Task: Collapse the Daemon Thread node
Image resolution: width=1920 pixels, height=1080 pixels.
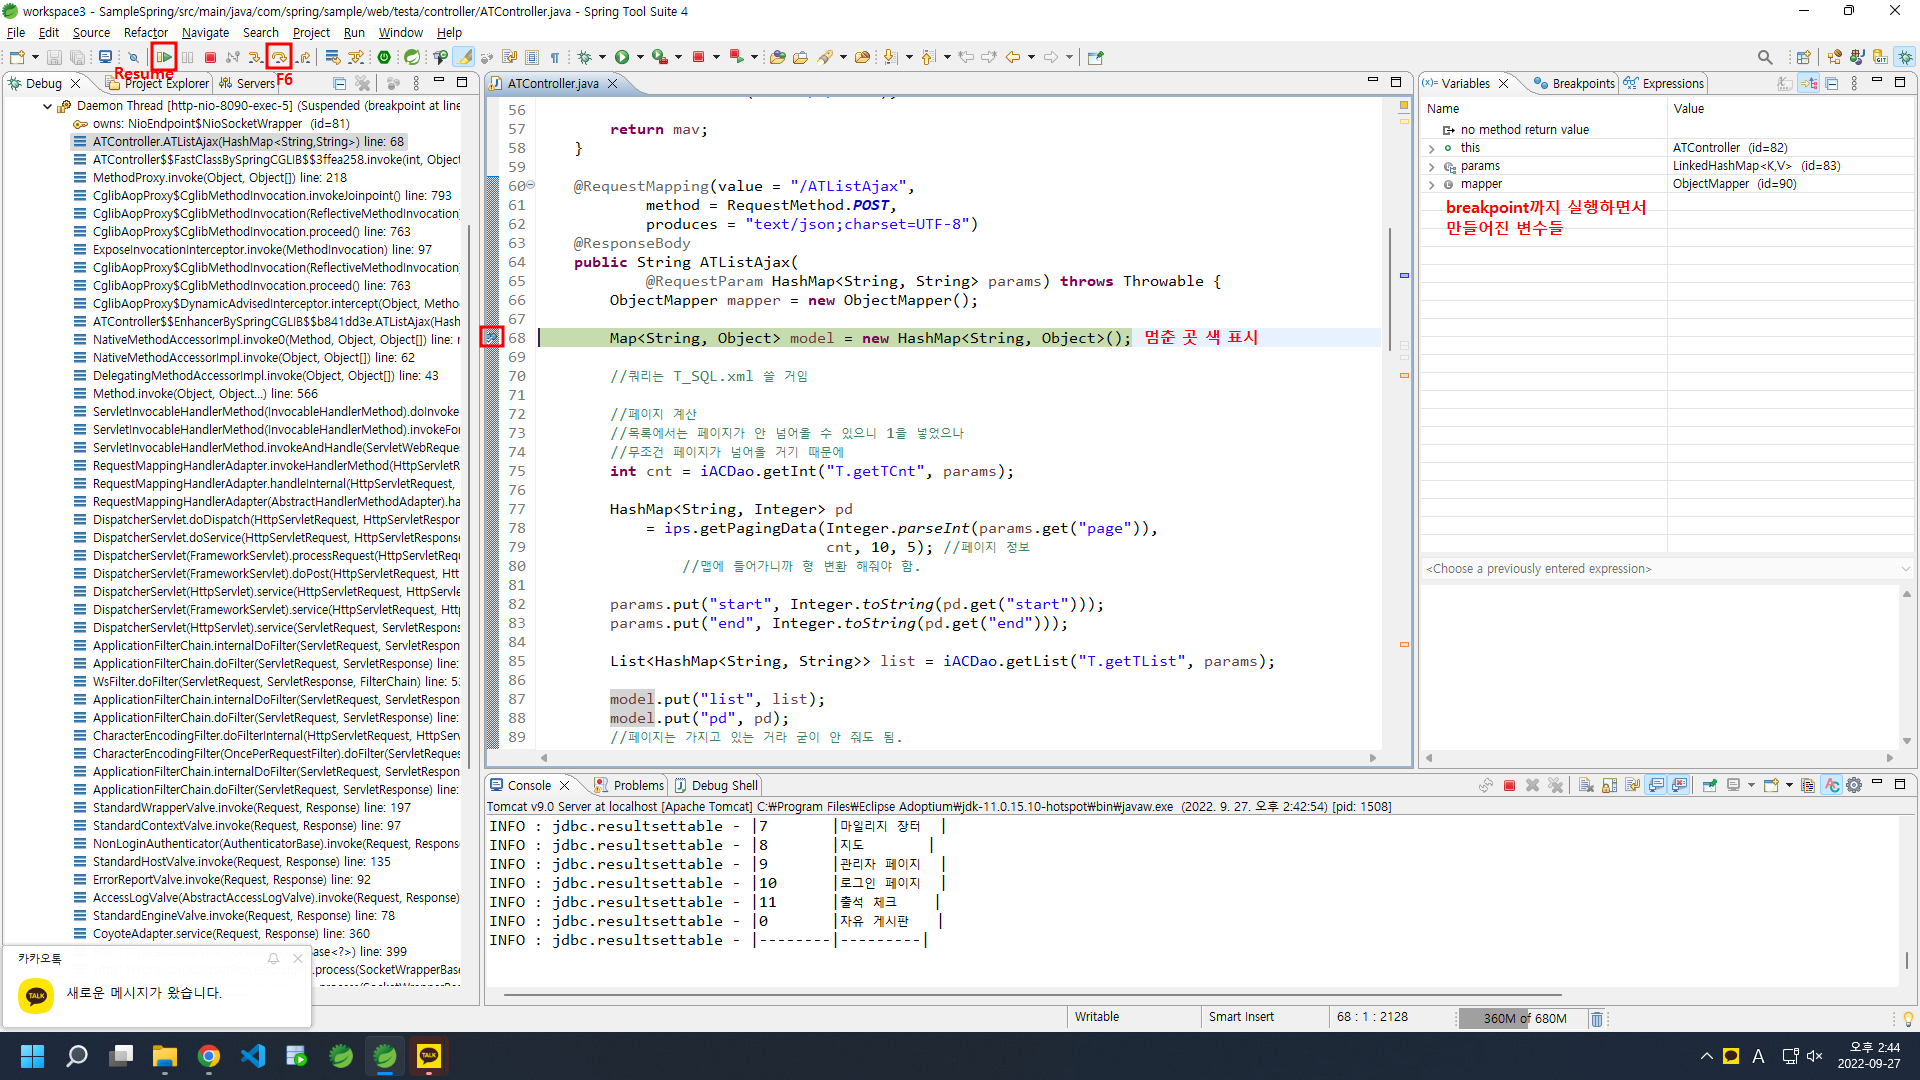Action: pos(47,106)
